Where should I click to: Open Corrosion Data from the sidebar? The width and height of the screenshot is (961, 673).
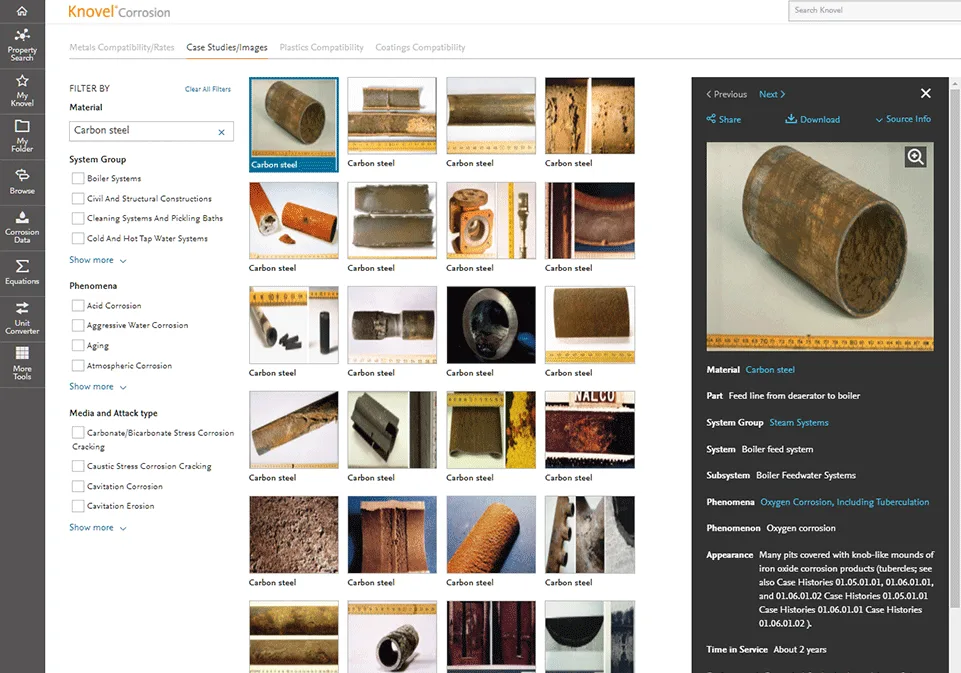22,225
